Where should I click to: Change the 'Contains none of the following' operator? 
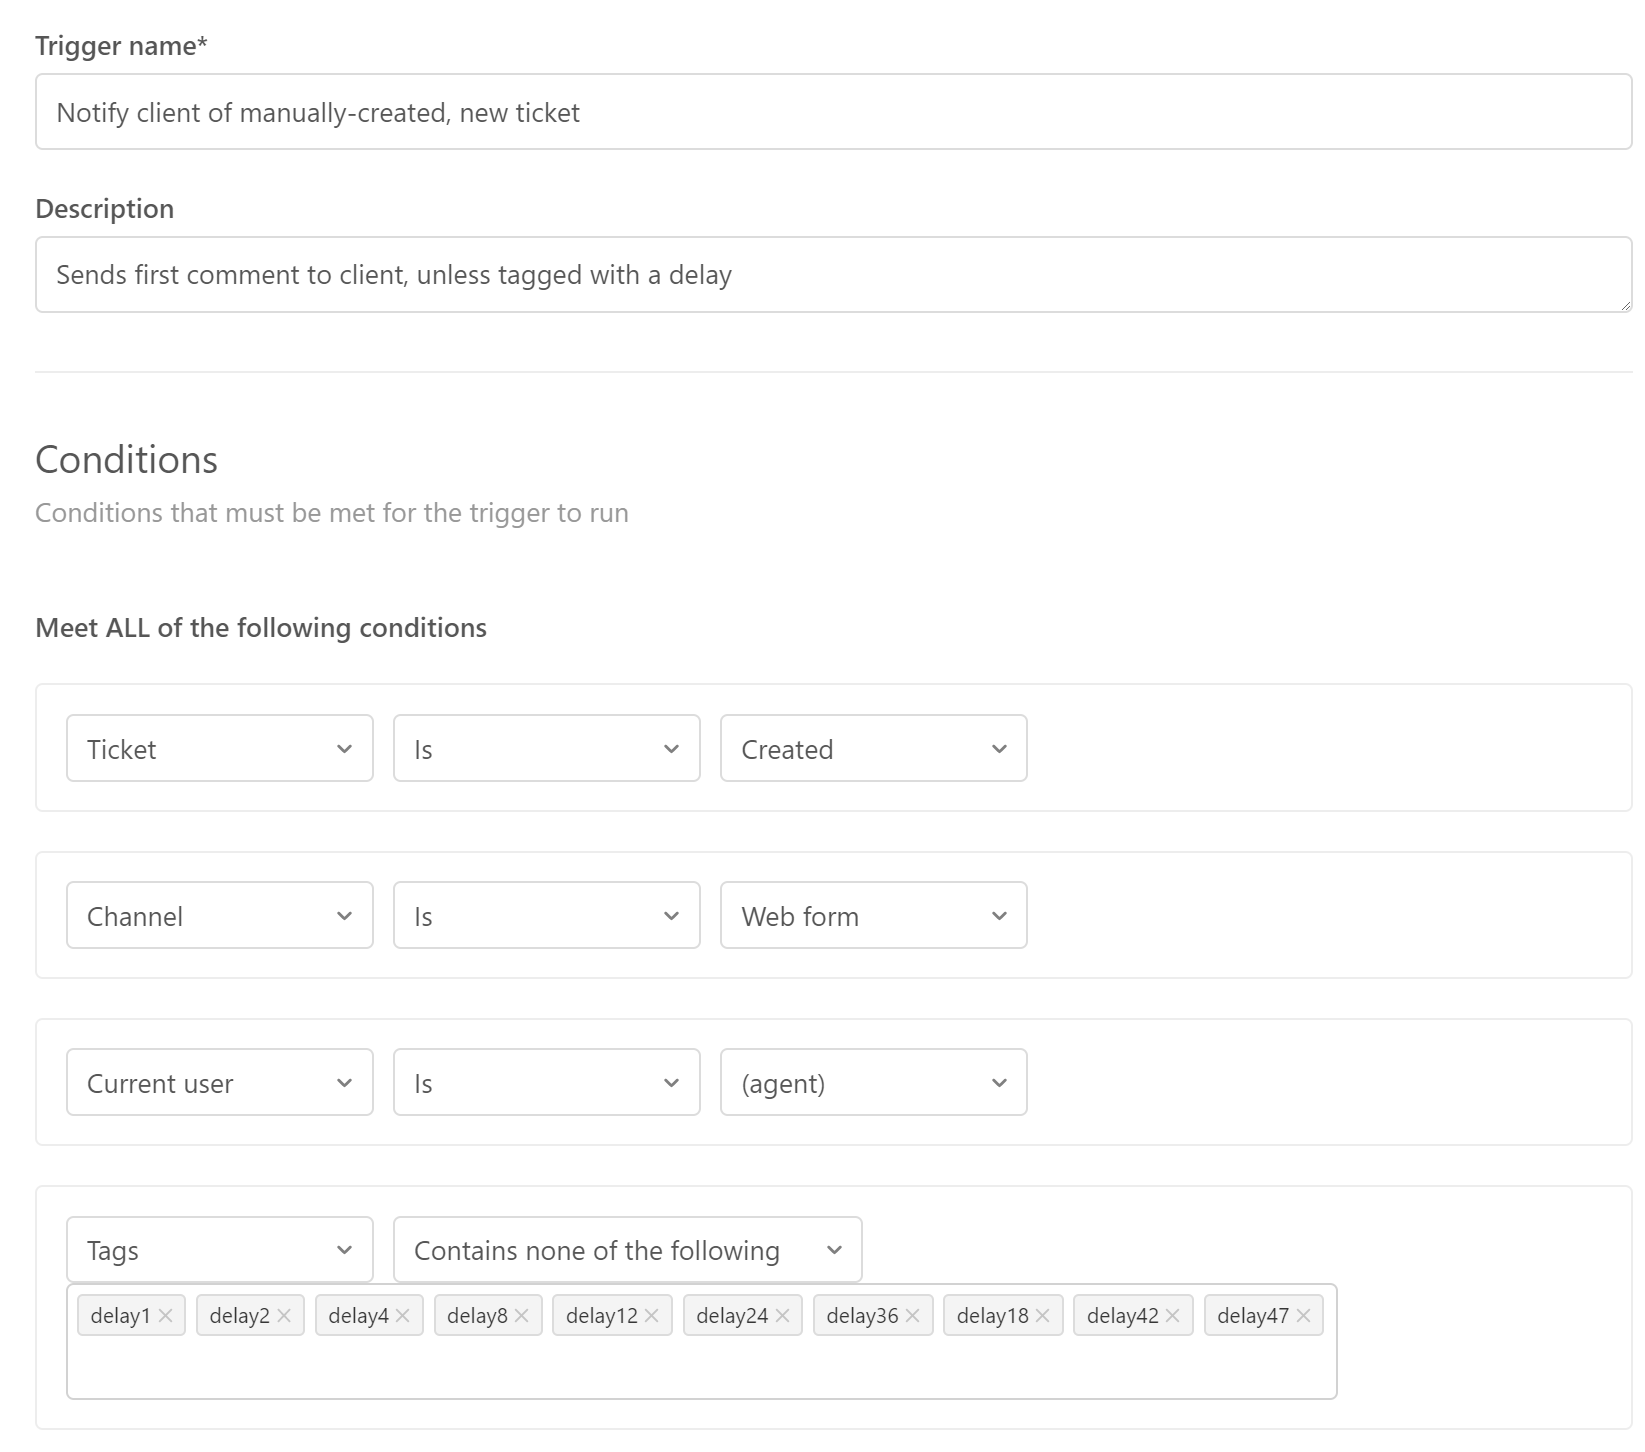(627, 1250)
